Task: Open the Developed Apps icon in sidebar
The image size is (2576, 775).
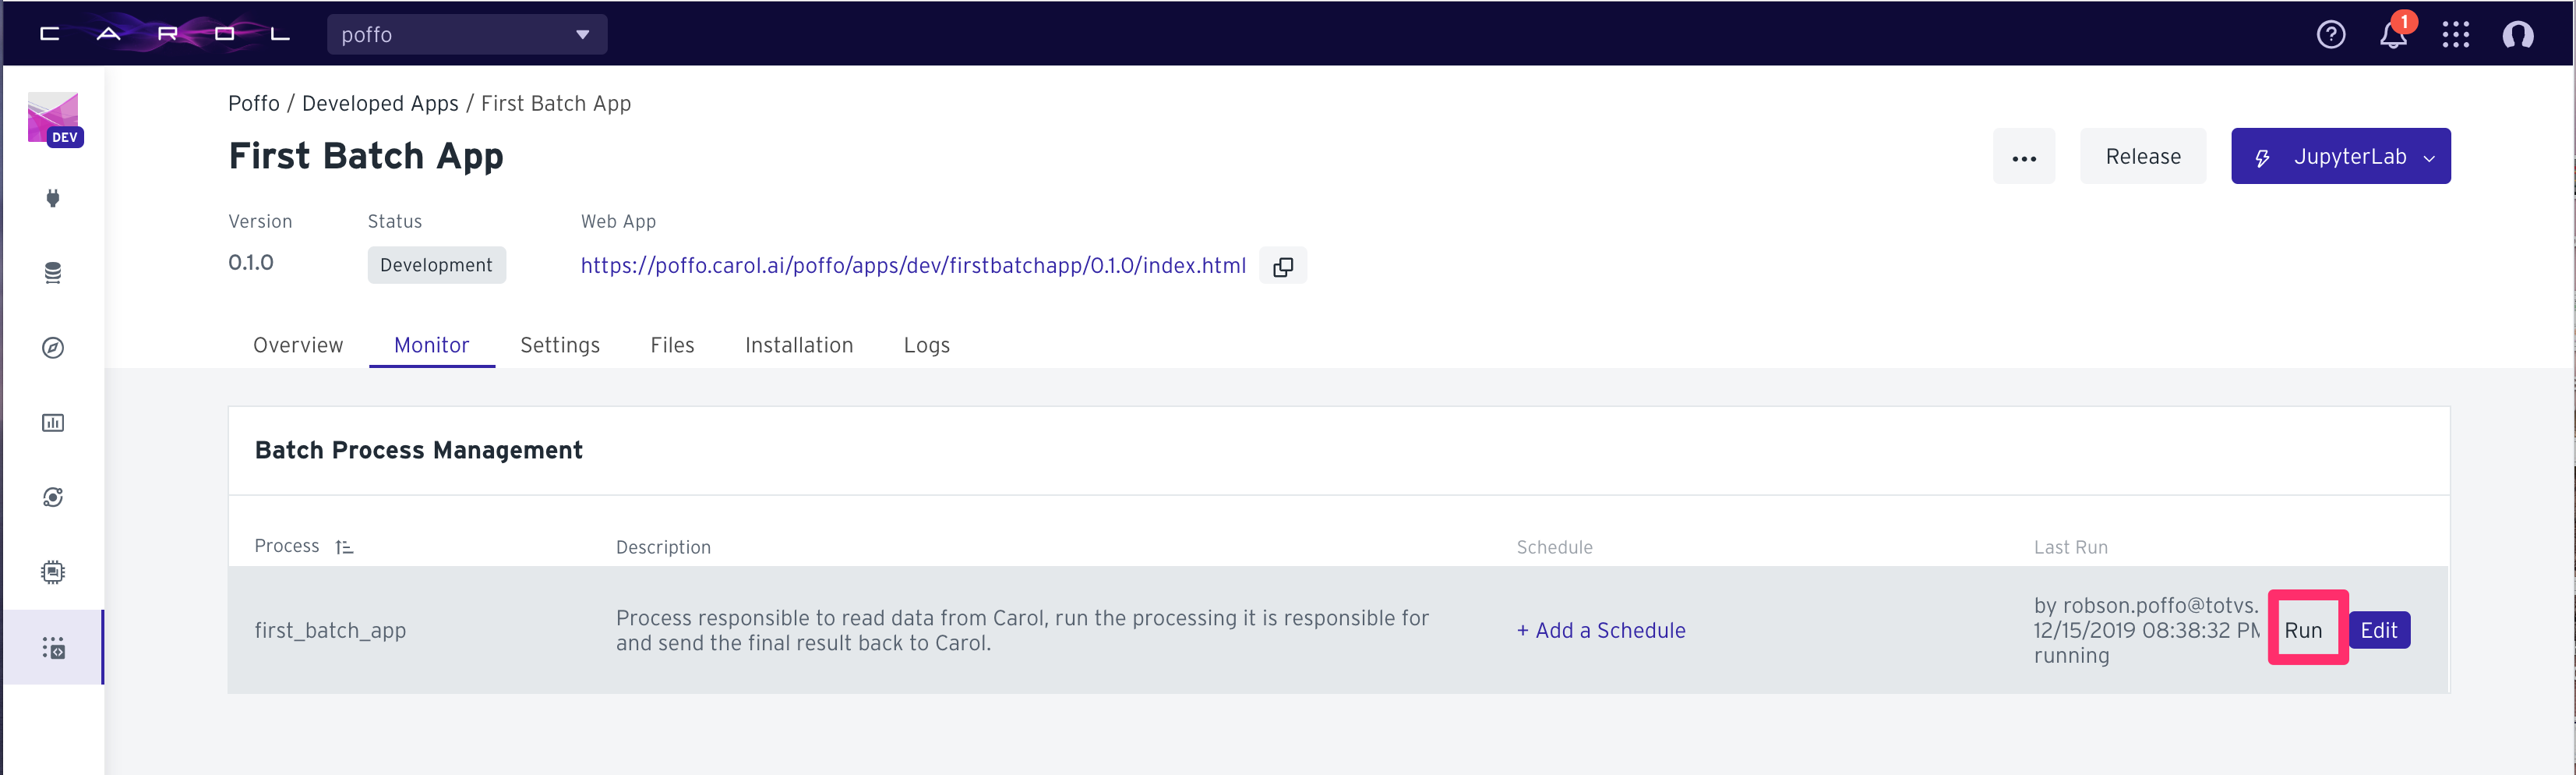Action: pyautogui.click(x=53, y=648)
